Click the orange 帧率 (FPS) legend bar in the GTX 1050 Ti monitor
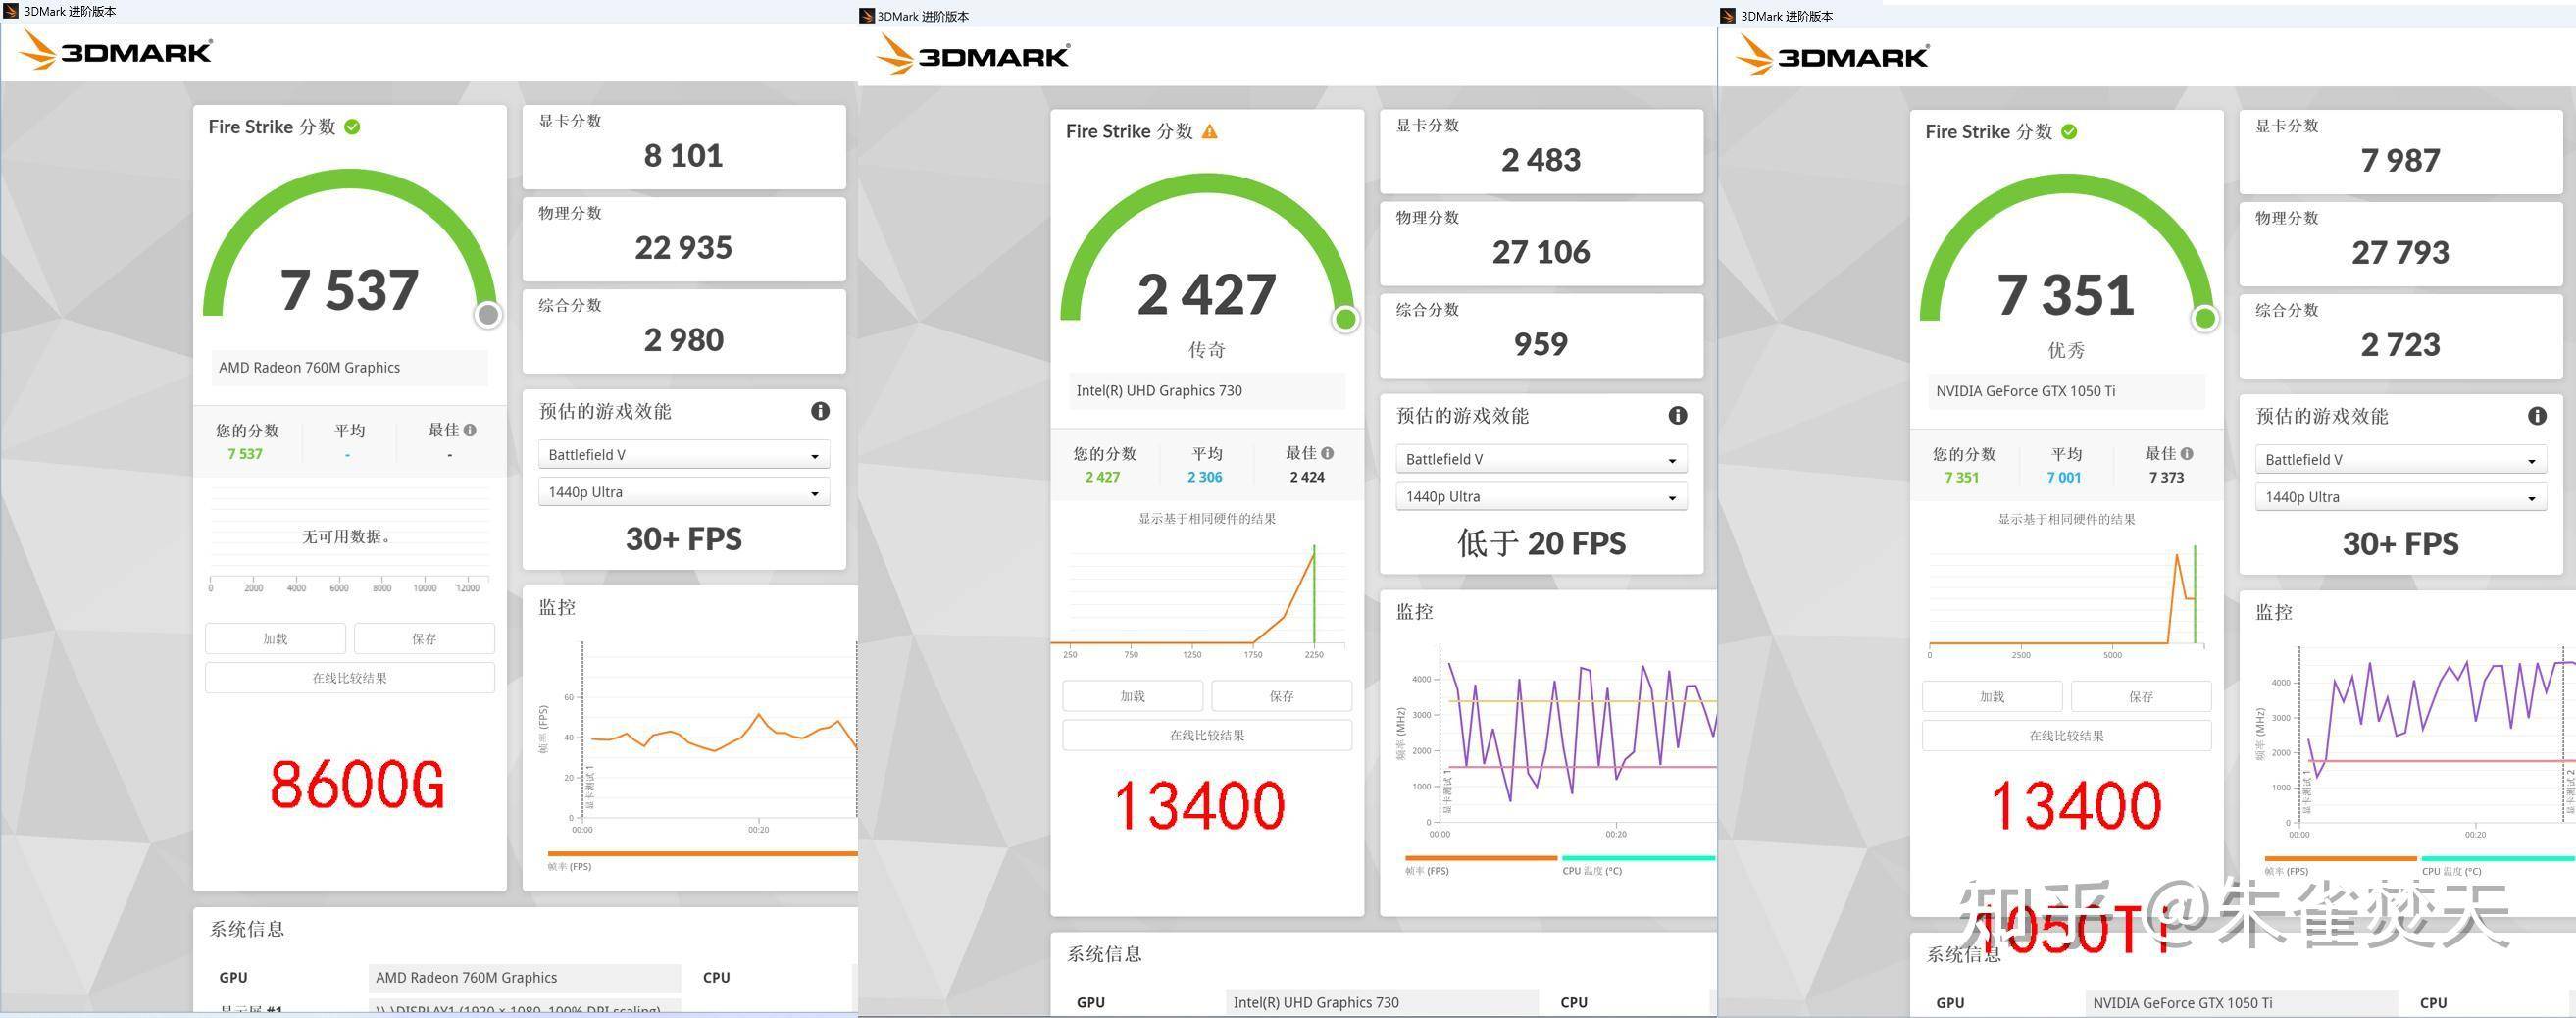The image size is (2576, 1018). tap(2340, 858)
